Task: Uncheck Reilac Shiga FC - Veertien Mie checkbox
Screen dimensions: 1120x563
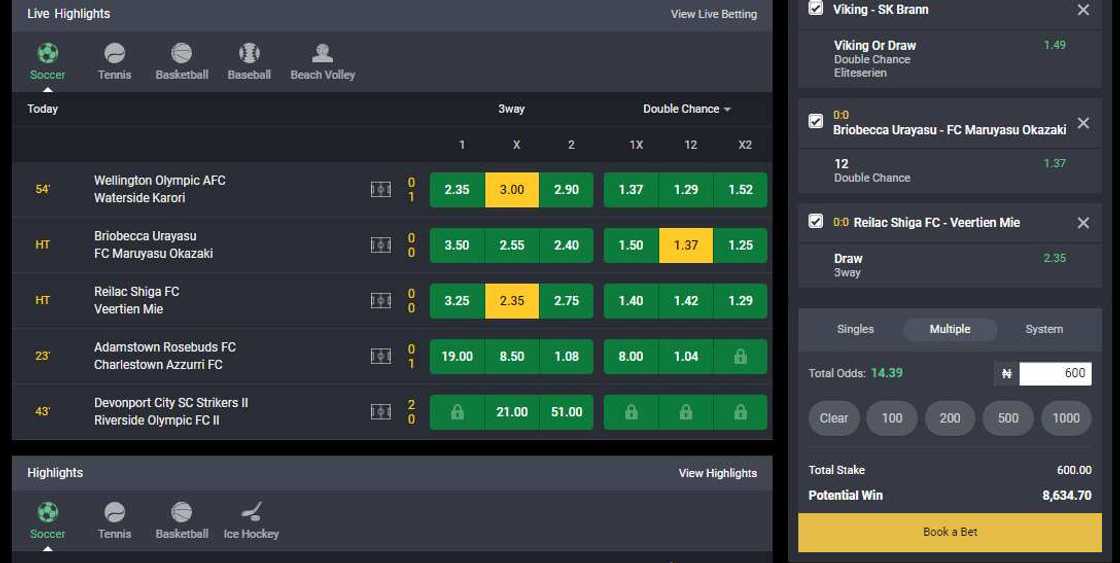Action: 815,221
